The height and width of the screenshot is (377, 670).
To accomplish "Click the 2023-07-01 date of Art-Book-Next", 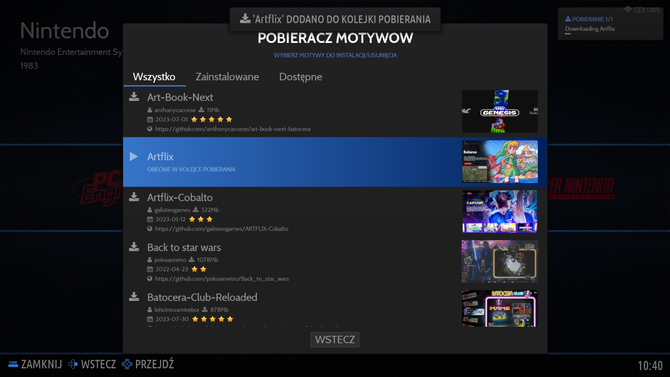I will (x=171, y=119).
